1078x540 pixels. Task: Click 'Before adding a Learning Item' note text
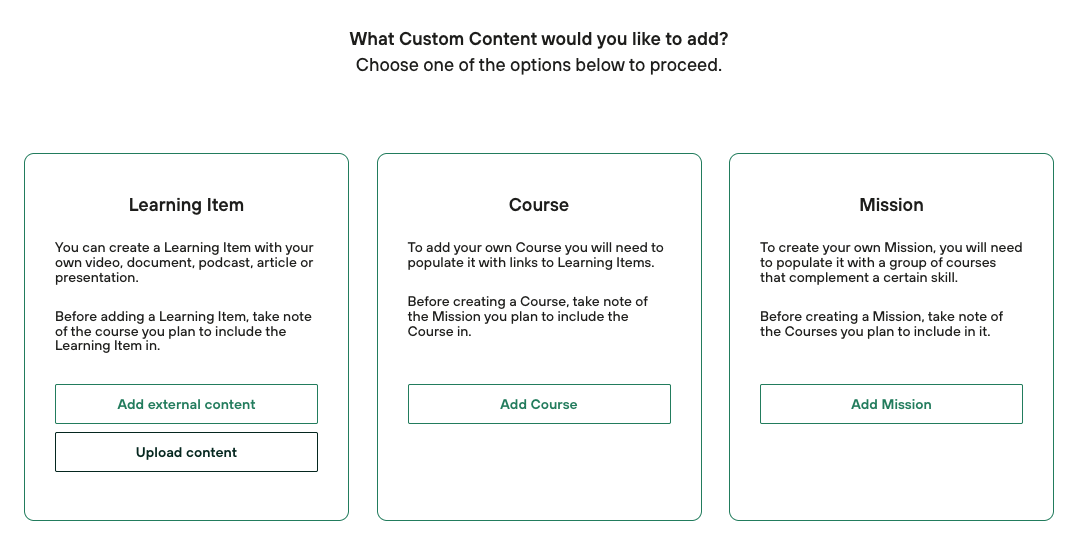184,331
